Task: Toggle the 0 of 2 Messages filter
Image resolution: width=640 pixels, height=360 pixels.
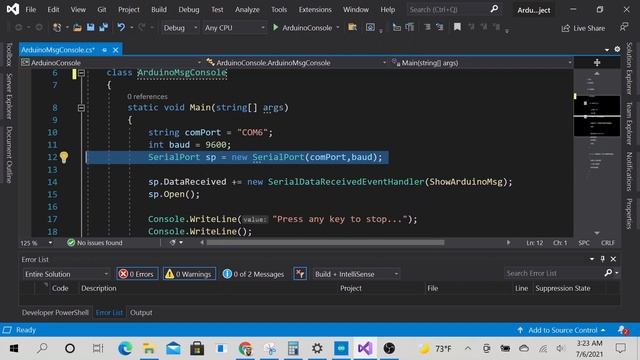Action: coord(253,274)
